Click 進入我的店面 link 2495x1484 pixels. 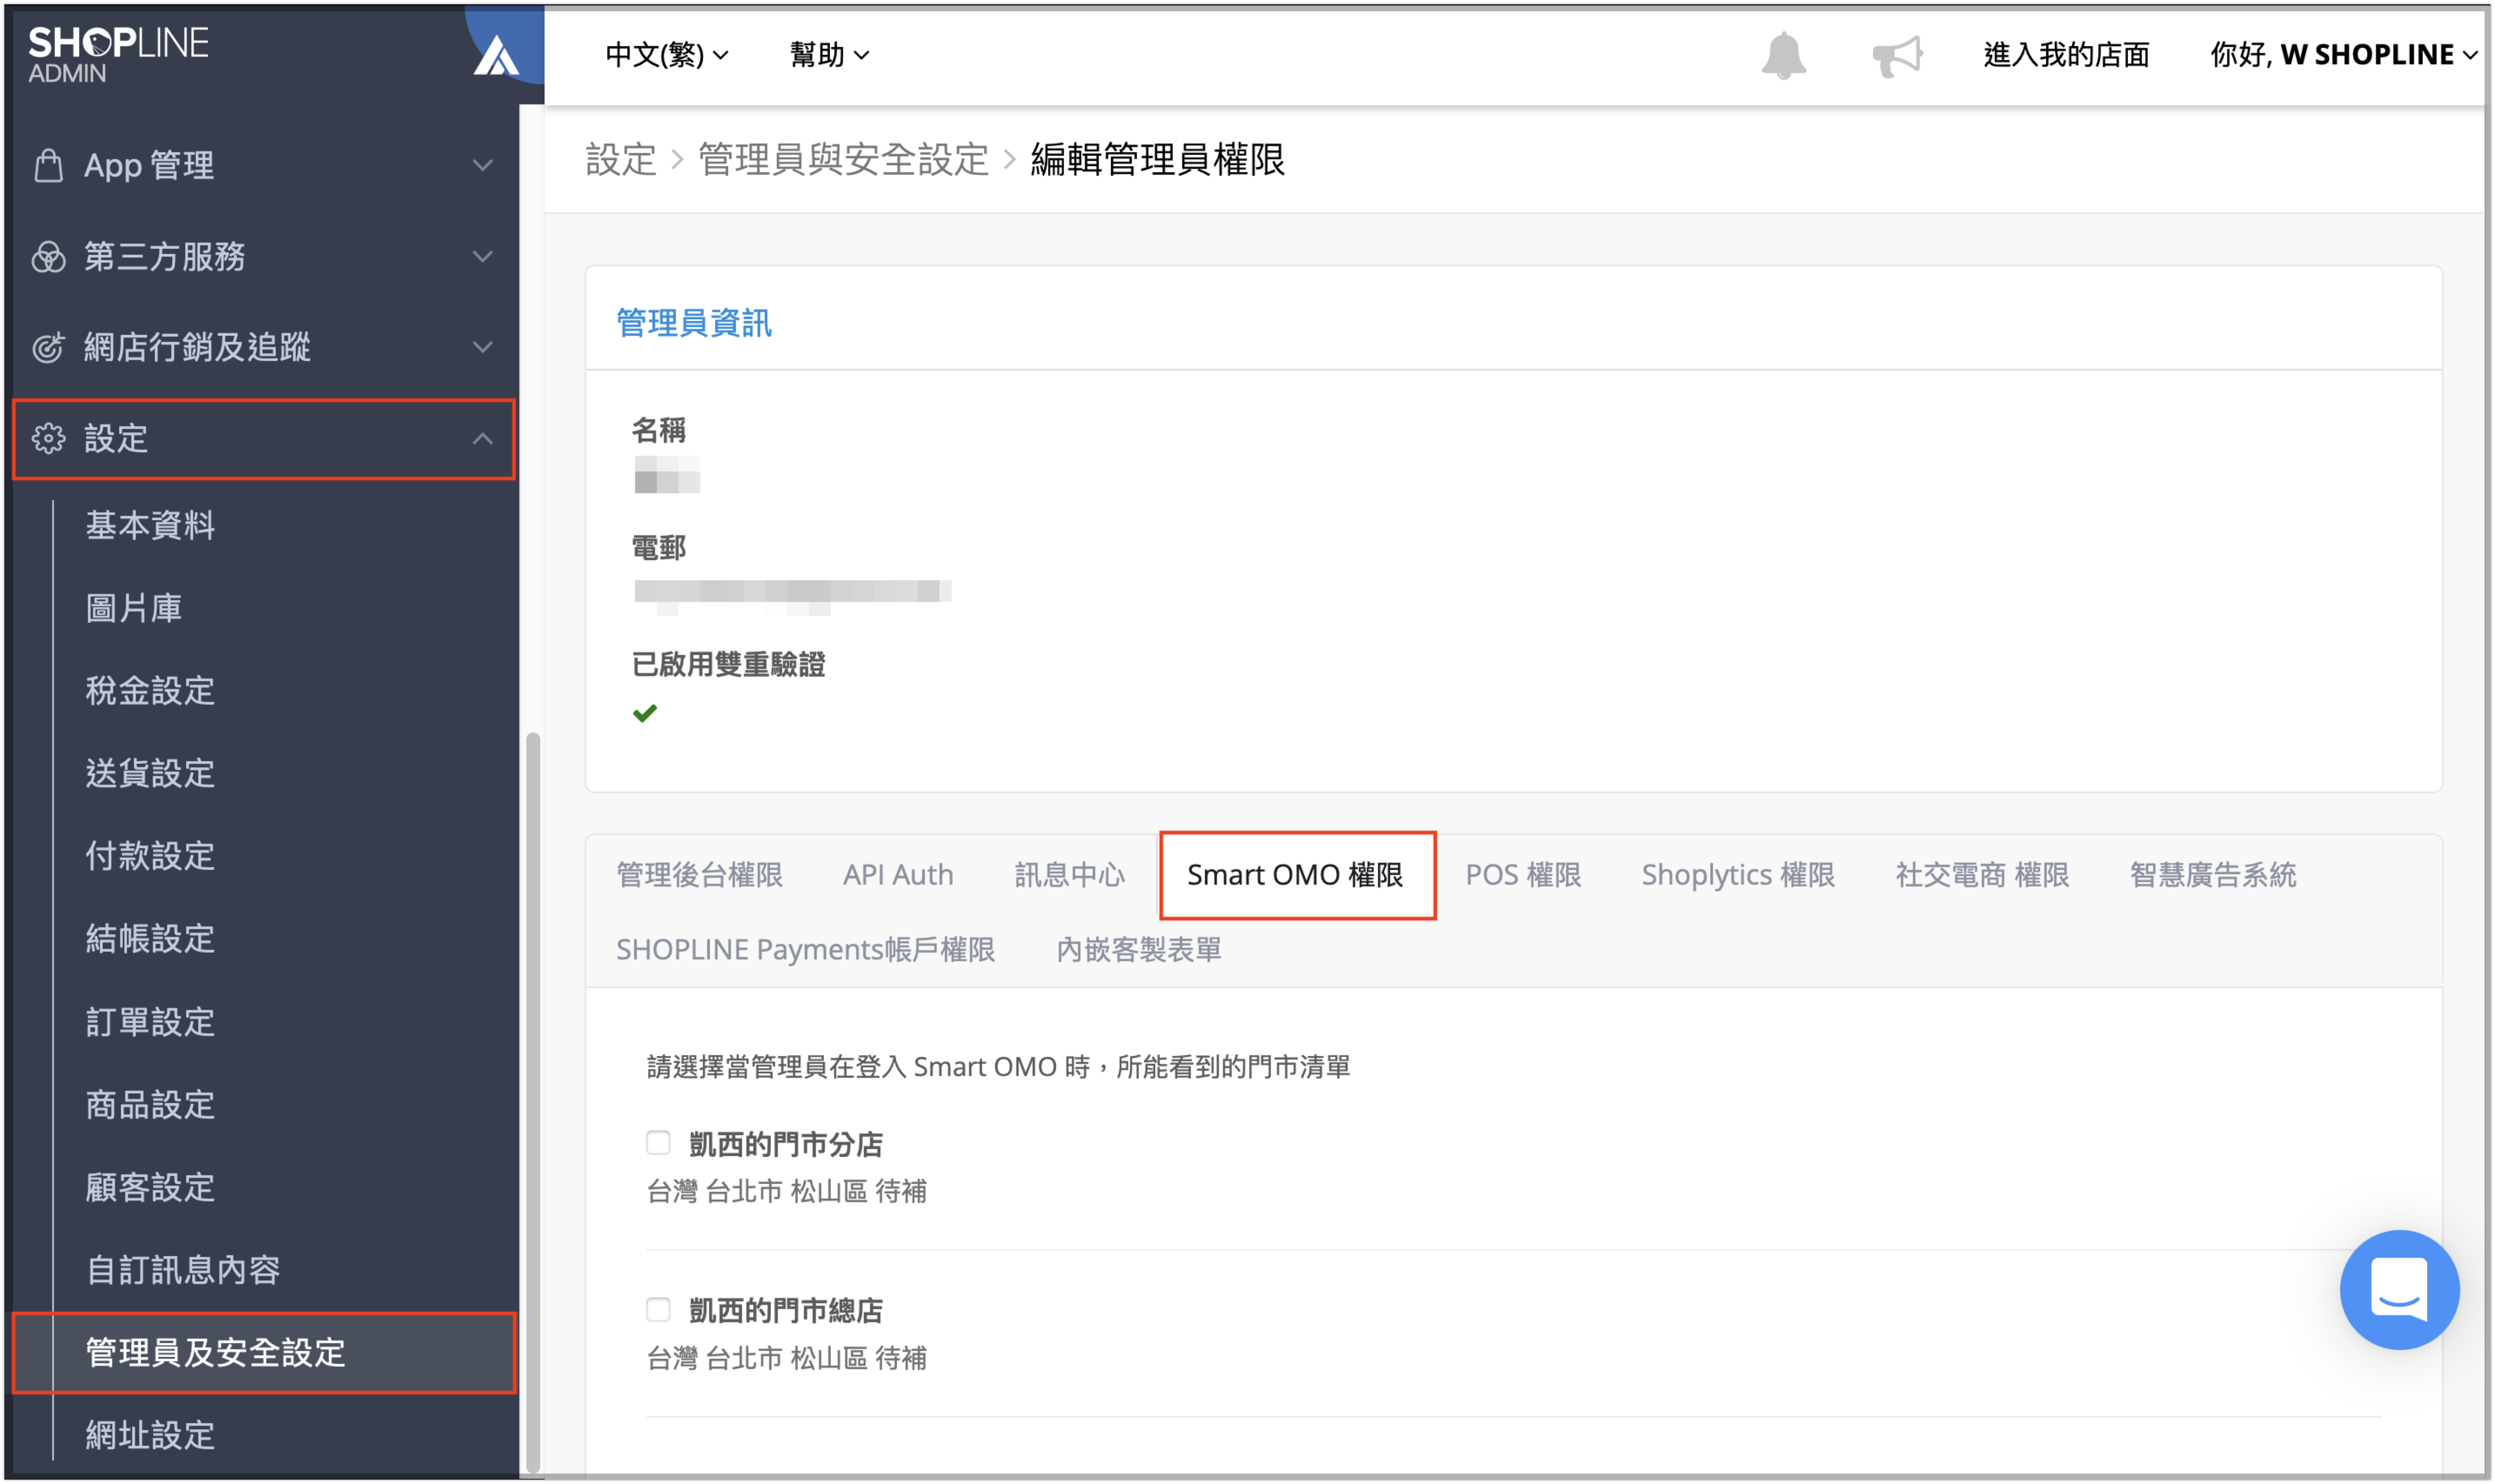[x=2066, y=55]
